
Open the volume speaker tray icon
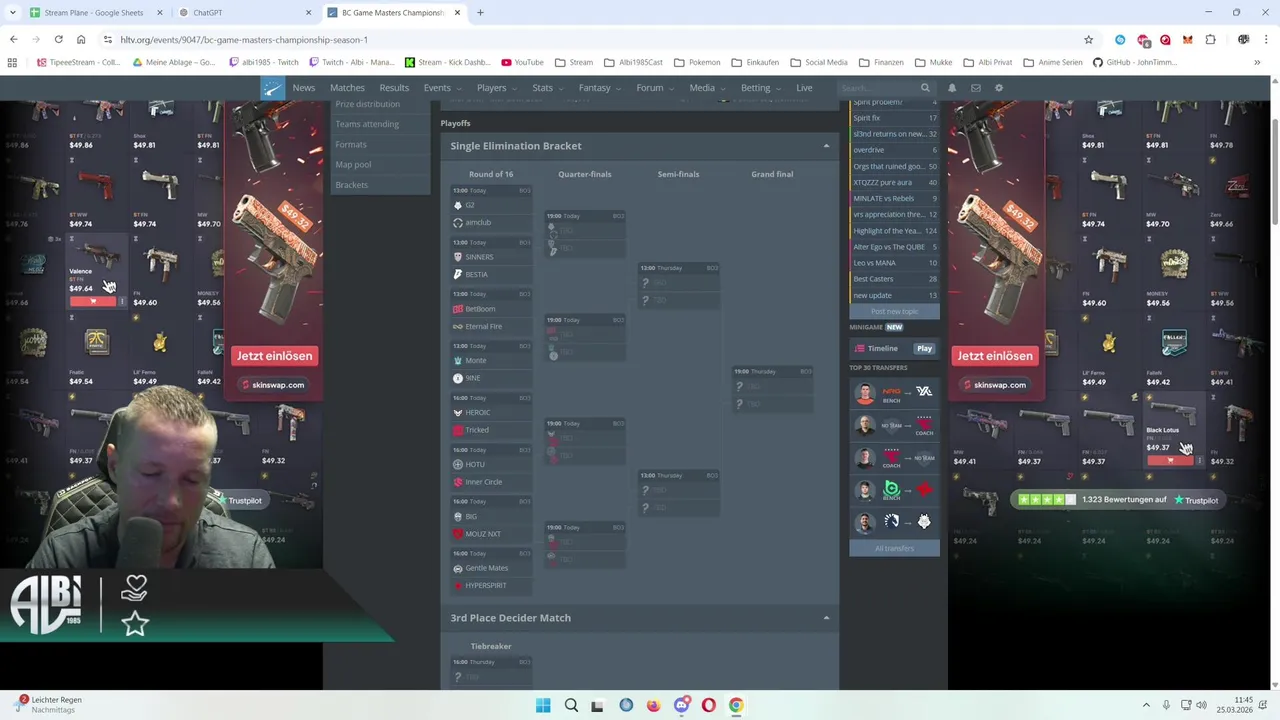tap(1203, 705)
